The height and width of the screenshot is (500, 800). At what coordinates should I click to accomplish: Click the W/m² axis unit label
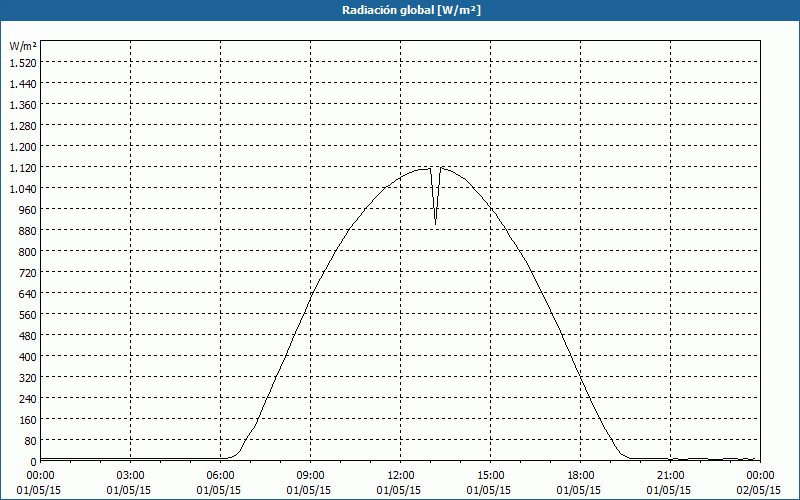click(23, 46)
